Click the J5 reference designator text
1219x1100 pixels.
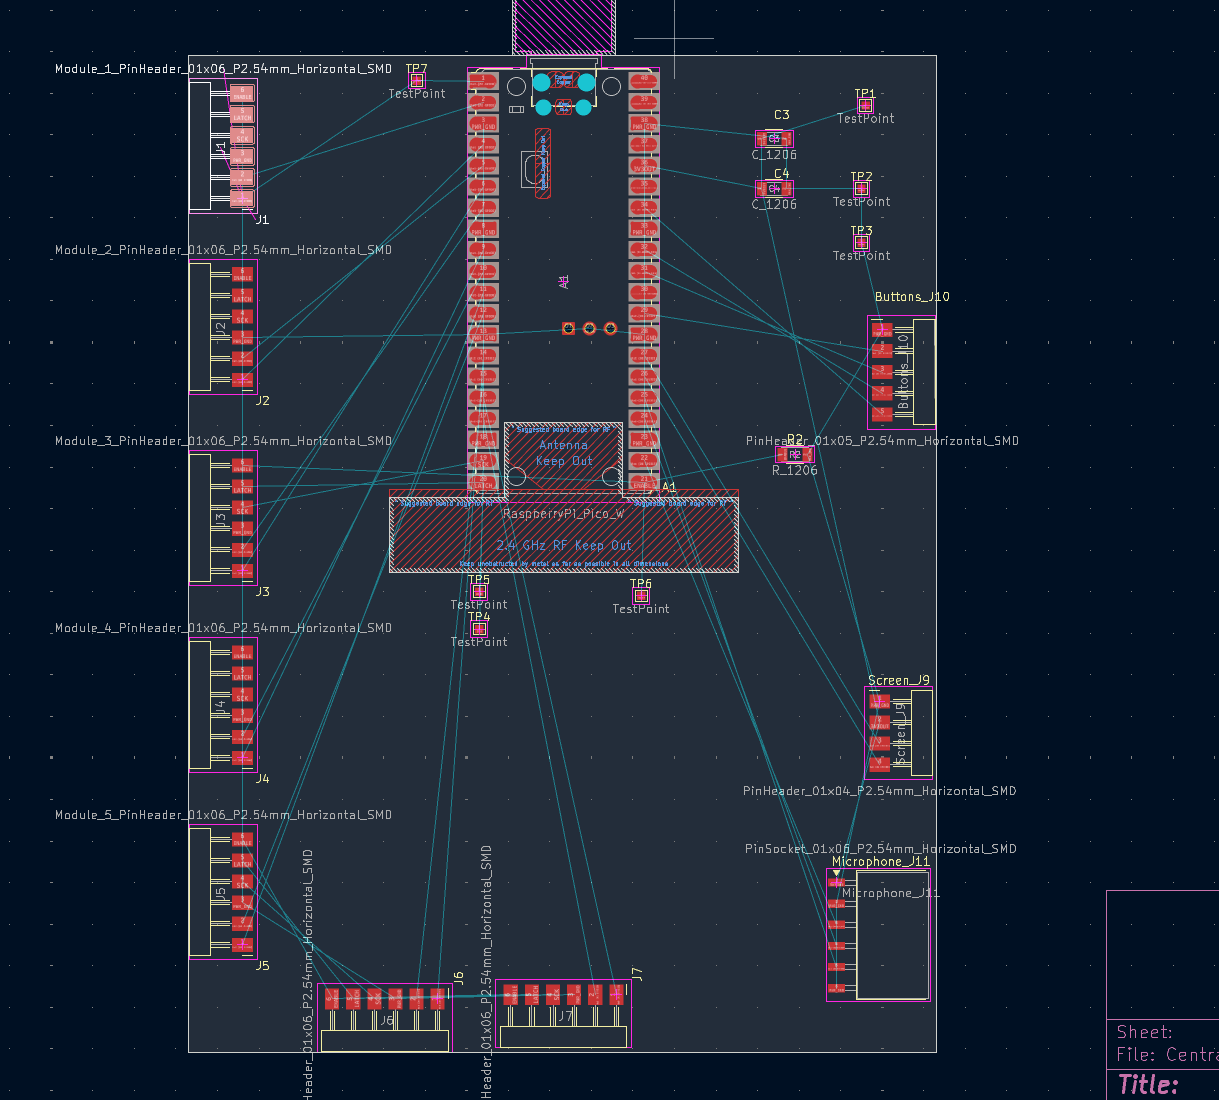coord(262,966)
